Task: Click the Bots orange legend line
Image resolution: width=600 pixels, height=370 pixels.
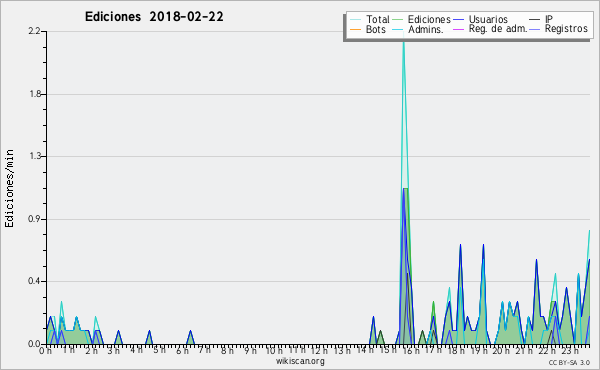Action: [x=355, y=29]
